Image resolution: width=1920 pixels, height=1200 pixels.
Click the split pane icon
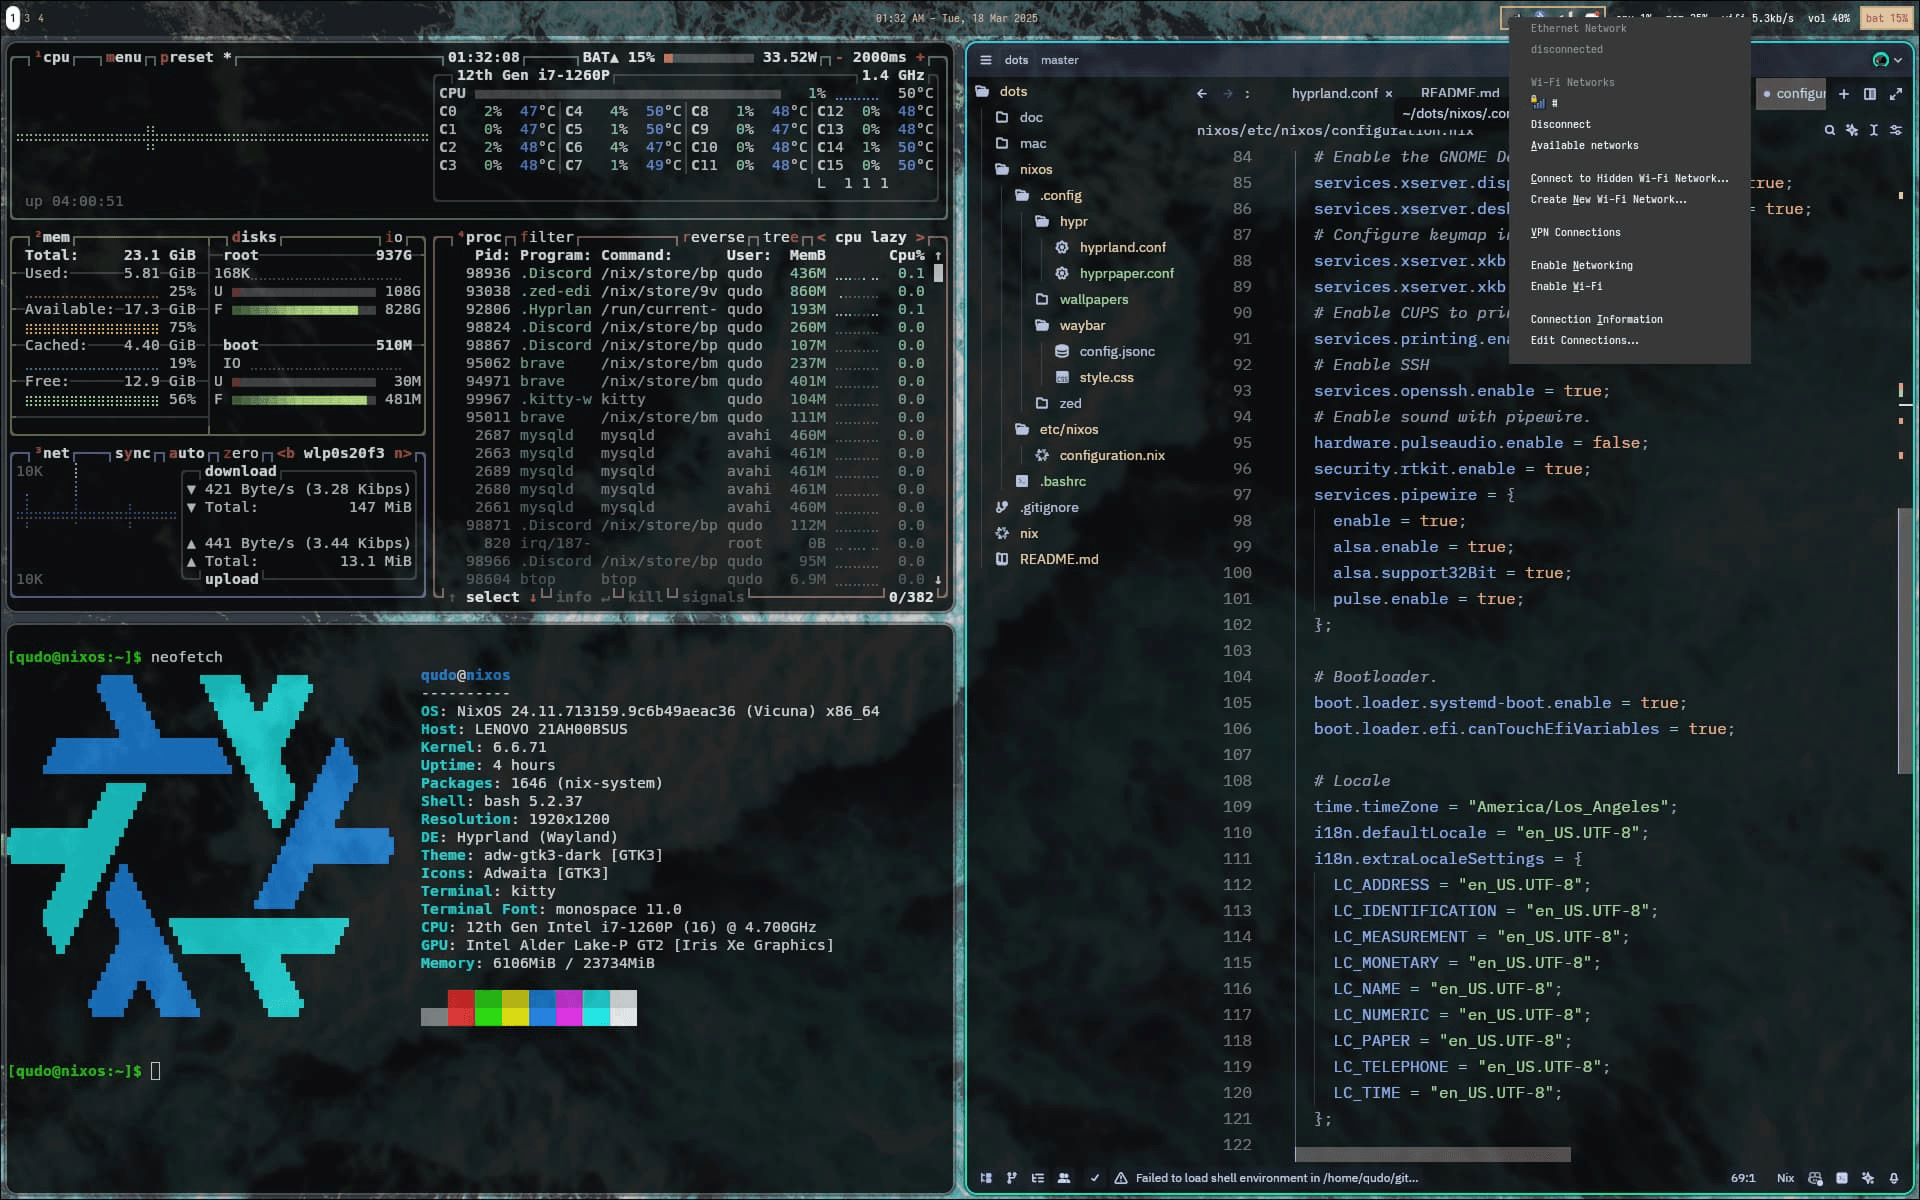1869,94
